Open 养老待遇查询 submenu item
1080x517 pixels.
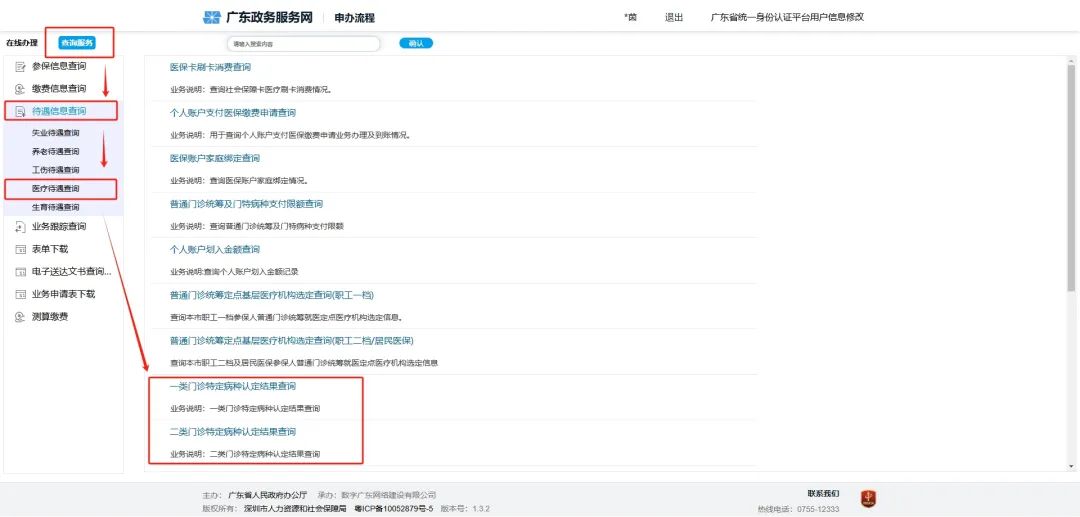55,151
